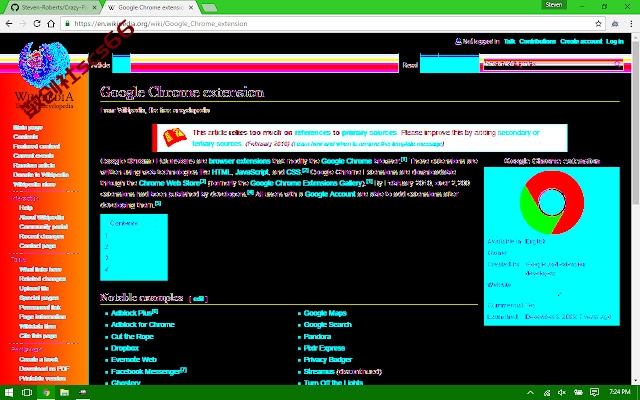The width and height of the screenshot is (640, 400).
Task: Click Create account
Action: 581,41
